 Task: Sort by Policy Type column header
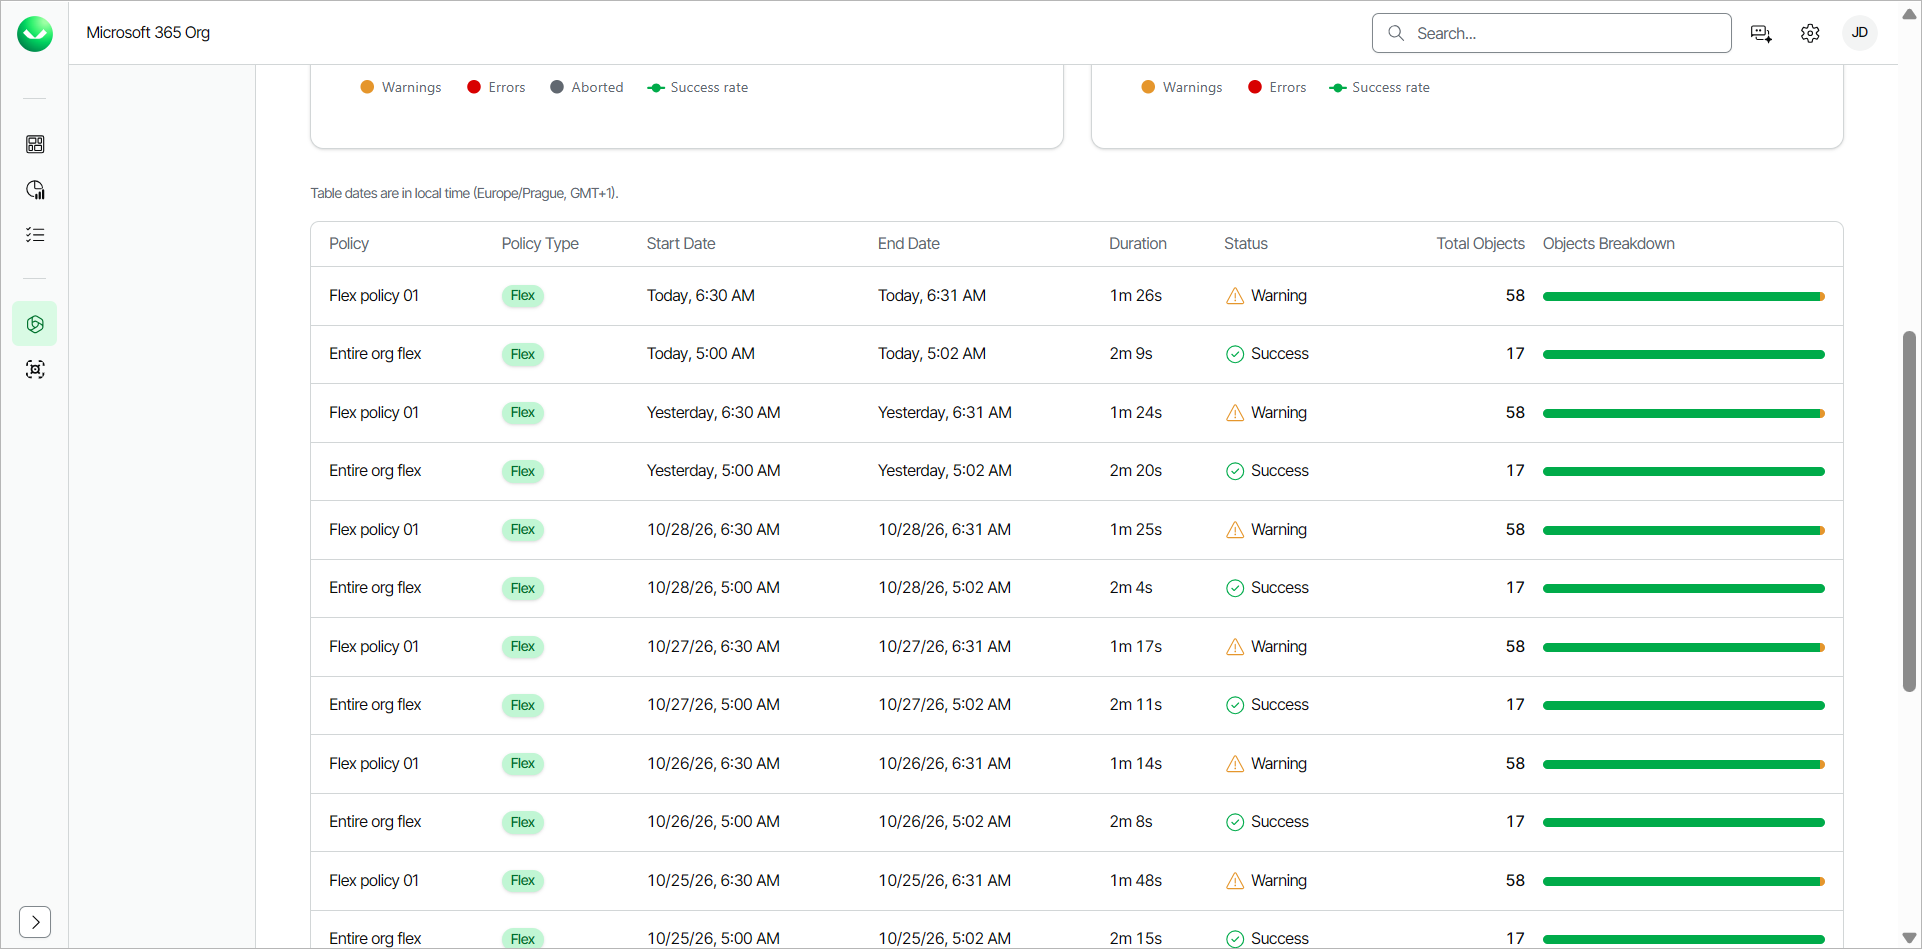point(540,244)
